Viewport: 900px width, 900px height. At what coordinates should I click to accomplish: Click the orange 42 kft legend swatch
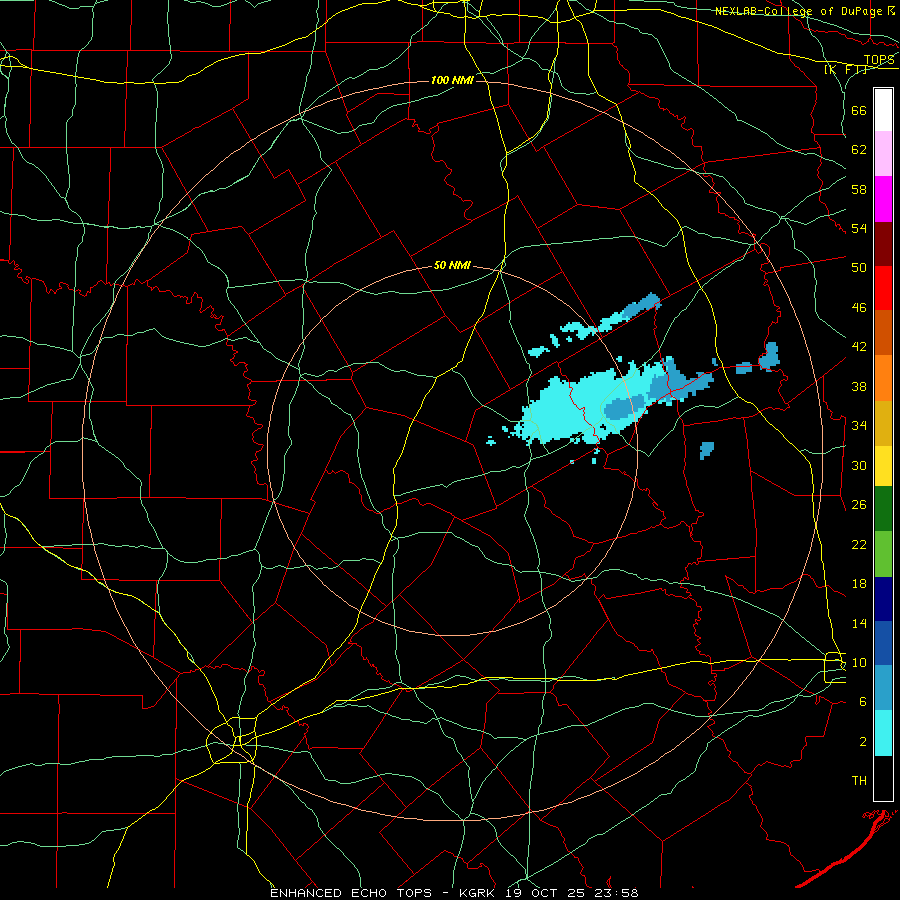[x=883, y=377]
